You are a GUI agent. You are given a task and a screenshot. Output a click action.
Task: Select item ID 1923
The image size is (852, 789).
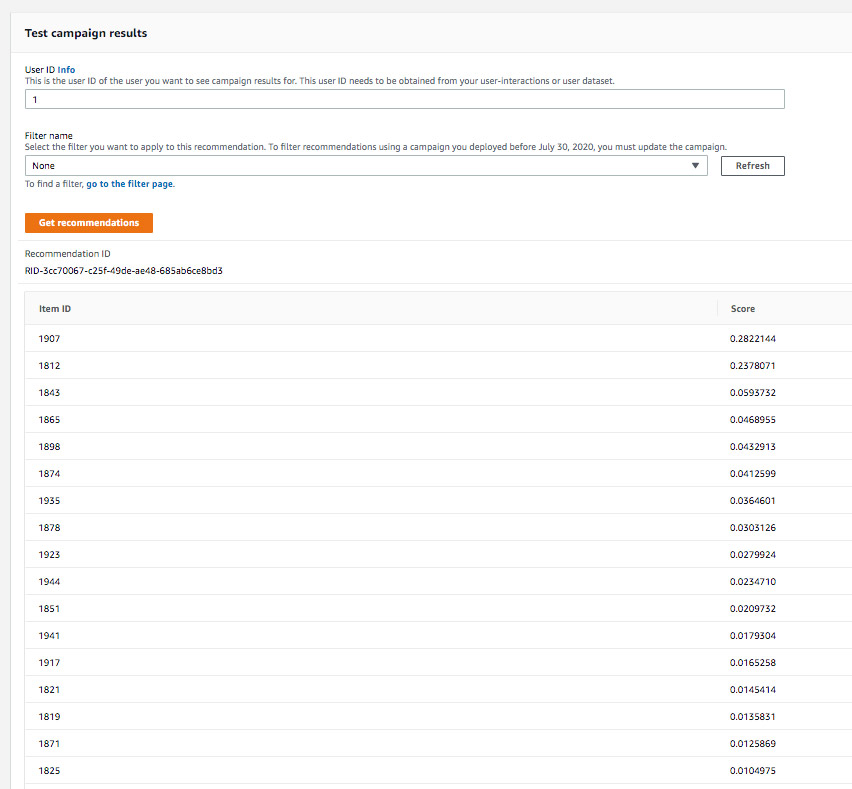(x=49, y=555)
